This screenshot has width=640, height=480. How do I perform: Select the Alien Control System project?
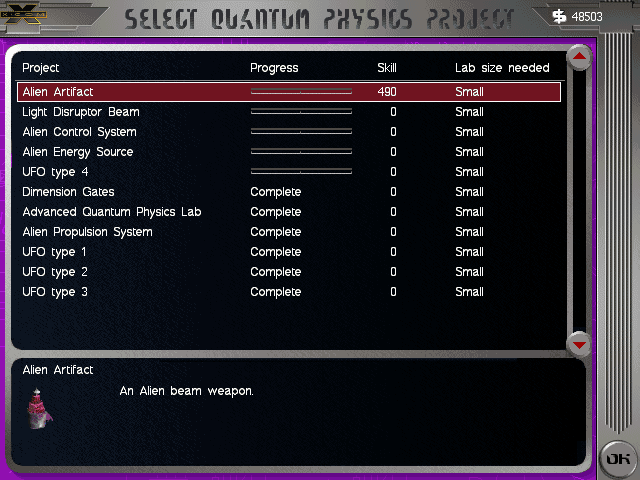[x=289, y=132]
